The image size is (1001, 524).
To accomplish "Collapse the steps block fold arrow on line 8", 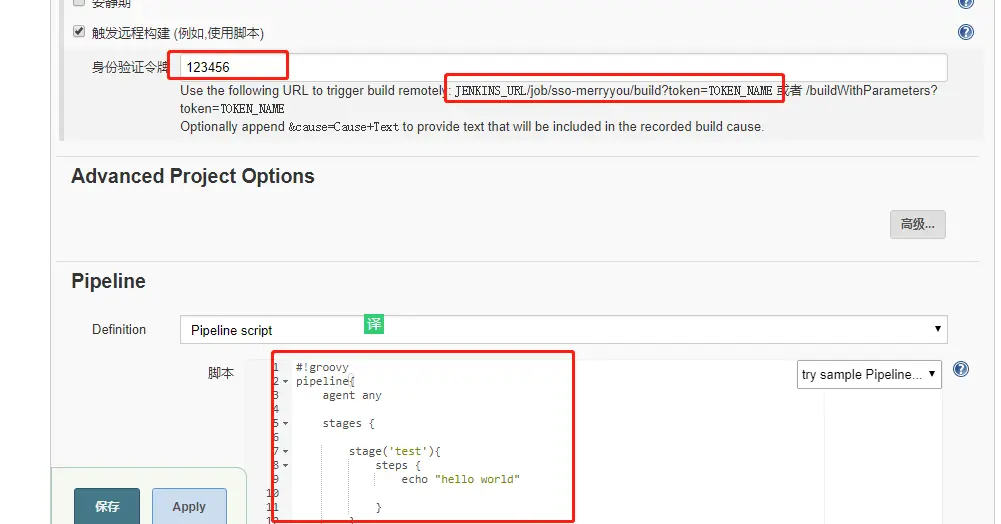I will [x=285, y=466].
